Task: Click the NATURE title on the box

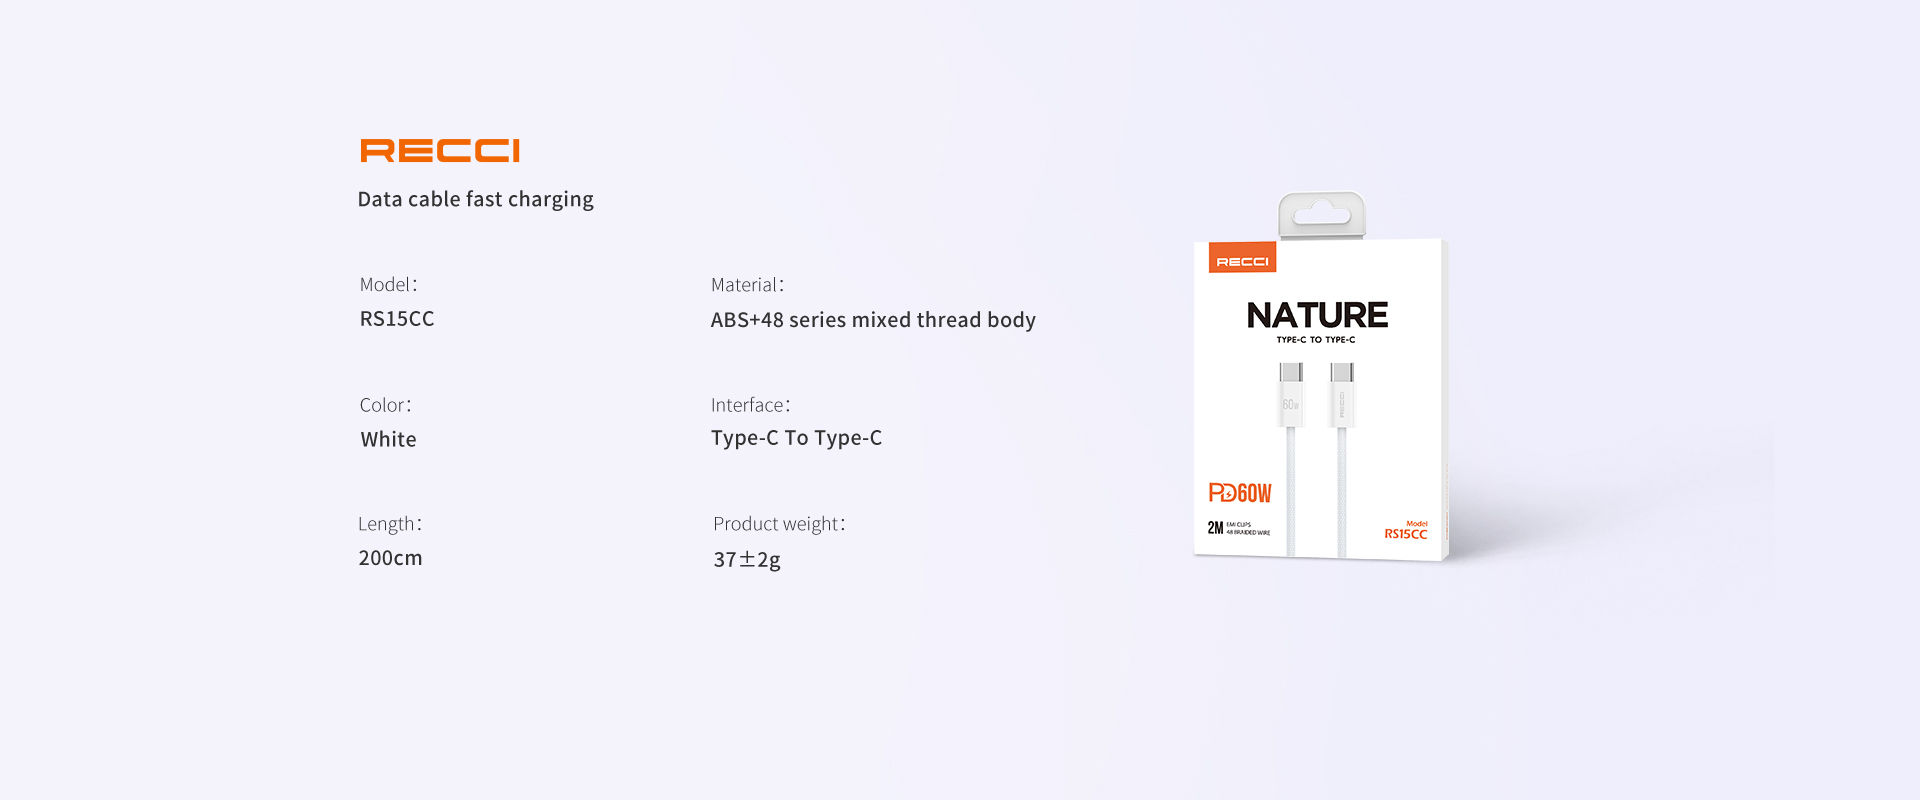Action: coord(1317,316)
